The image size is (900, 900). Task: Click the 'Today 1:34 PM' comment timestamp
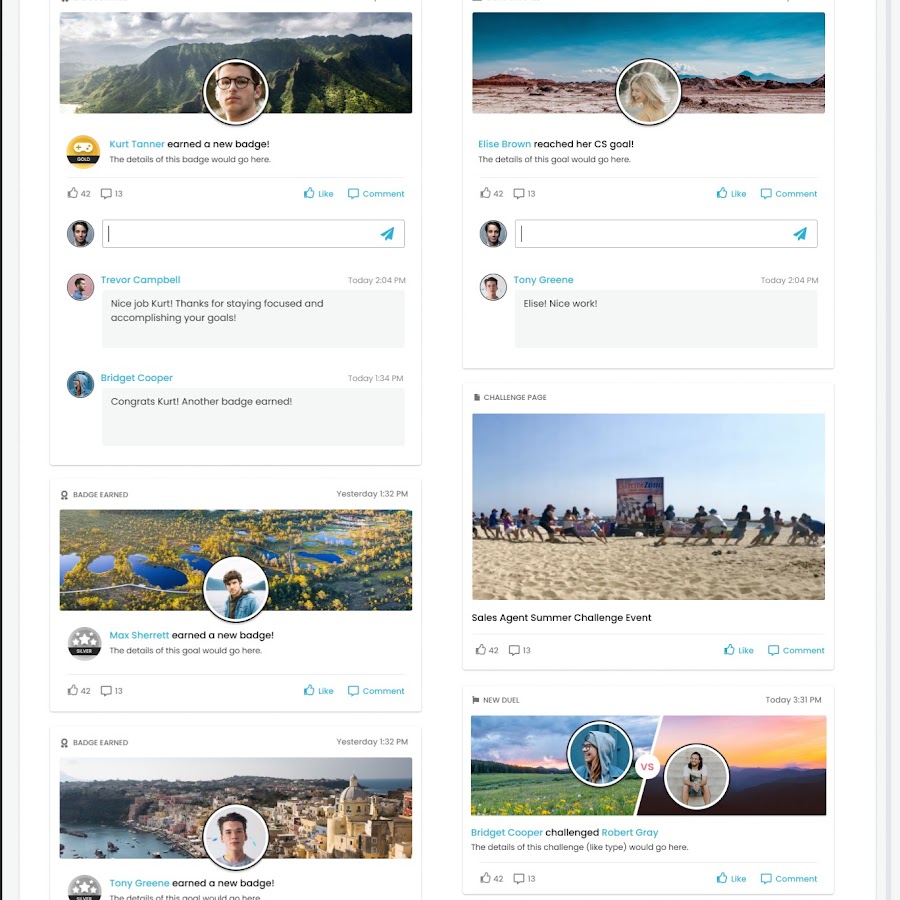pyautogui.click(x=375, y=378)
